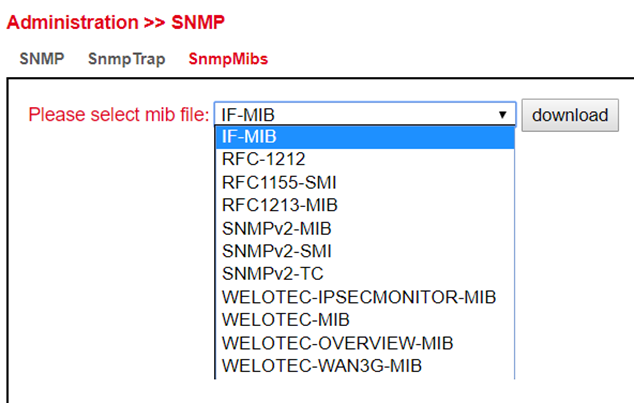This screenshot has height=403, width=634.
Task: Pick the SNMPv2-SMI option
Action: point(277,250)
